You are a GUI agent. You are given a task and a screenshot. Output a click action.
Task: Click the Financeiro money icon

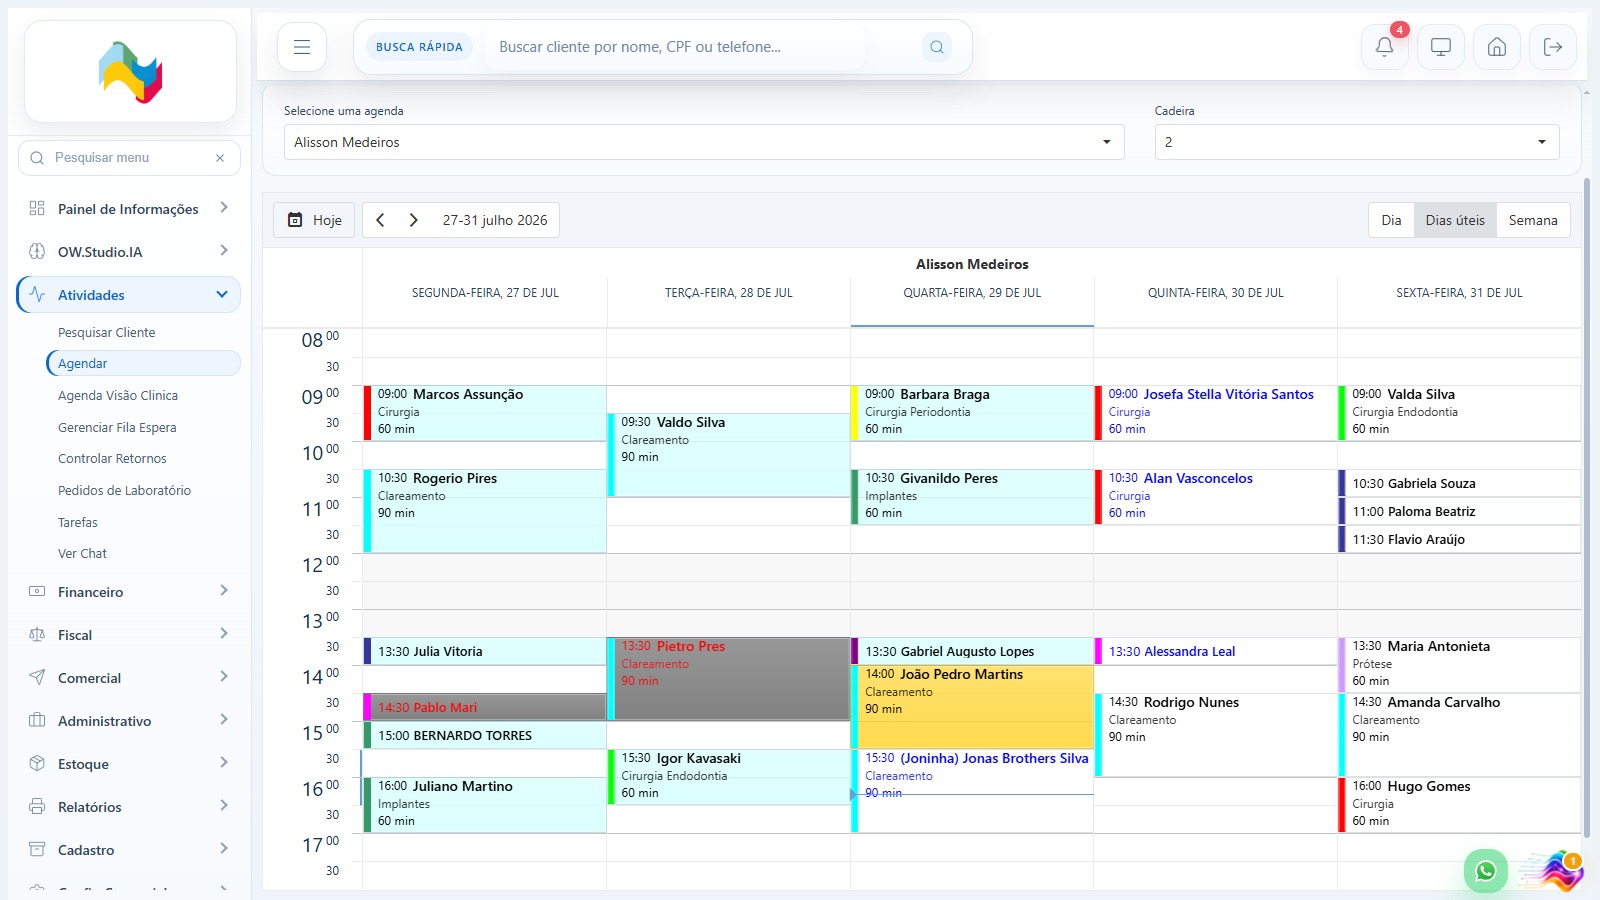coord(37,591)
